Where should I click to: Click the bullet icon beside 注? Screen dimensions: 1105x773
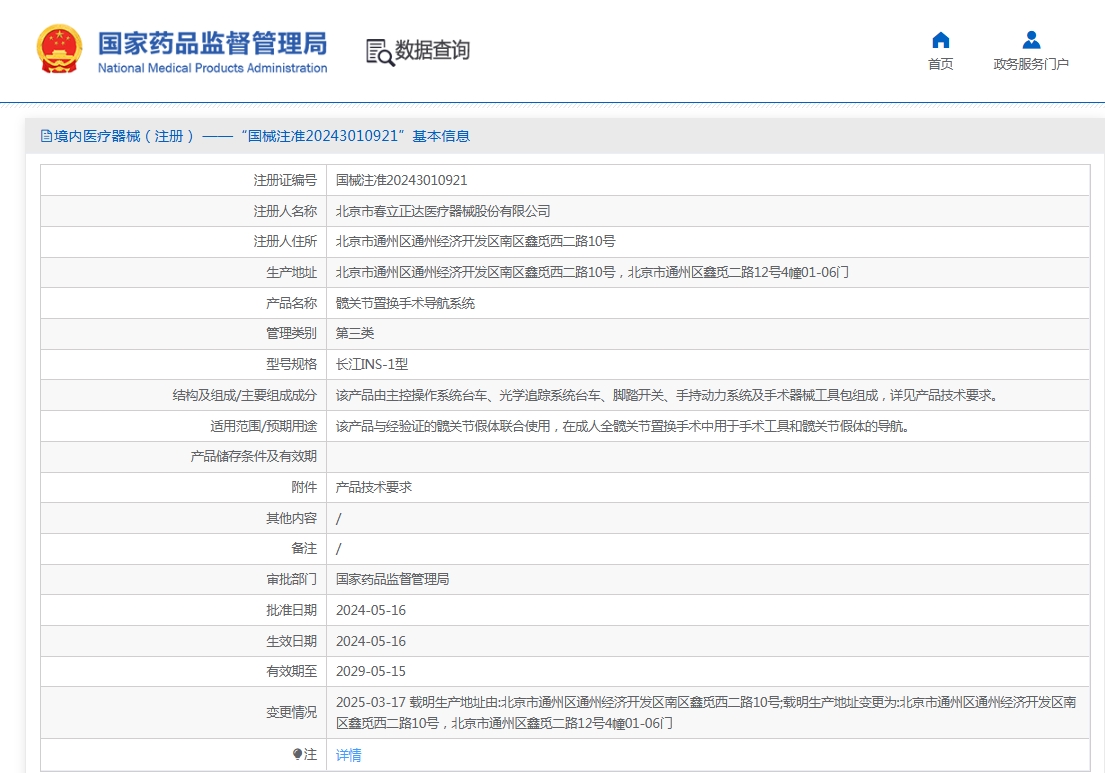coord(297,754)
